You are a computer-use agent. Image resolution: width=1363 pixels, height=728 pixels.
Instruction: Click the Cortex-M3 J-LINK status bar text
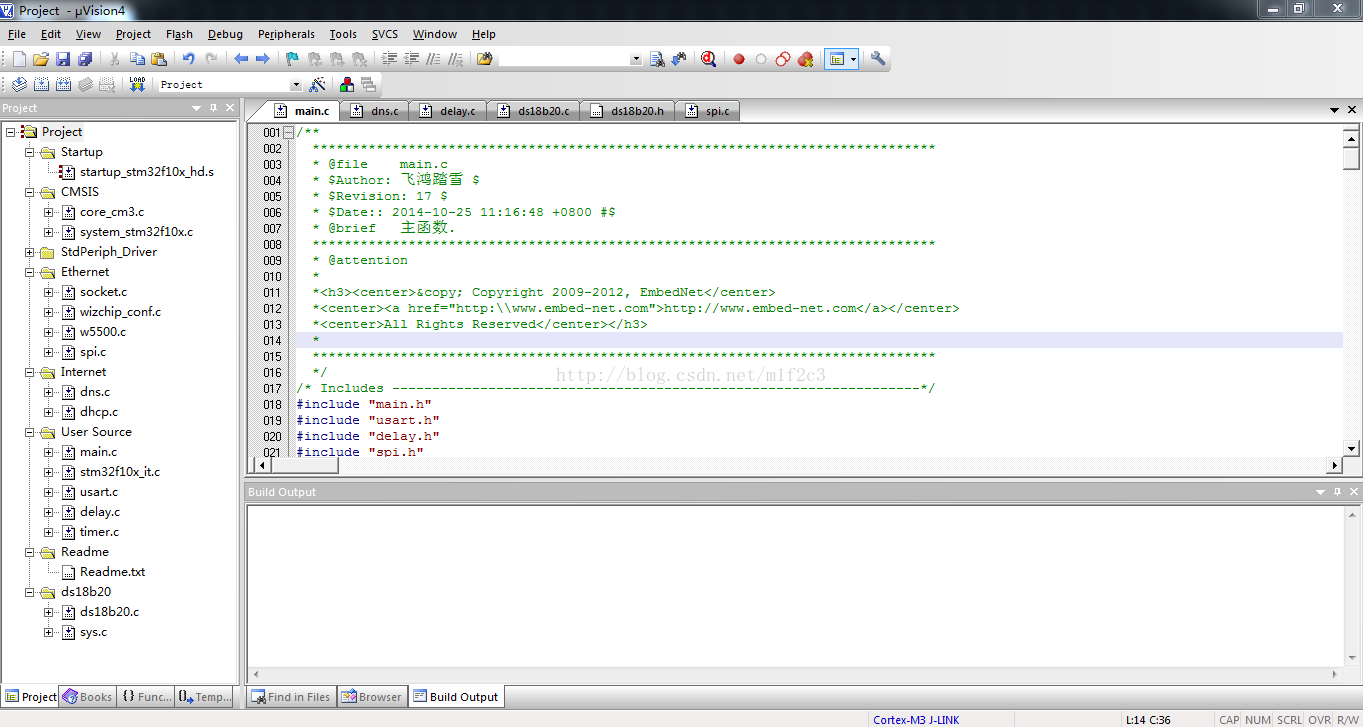(x=916, y=720)
